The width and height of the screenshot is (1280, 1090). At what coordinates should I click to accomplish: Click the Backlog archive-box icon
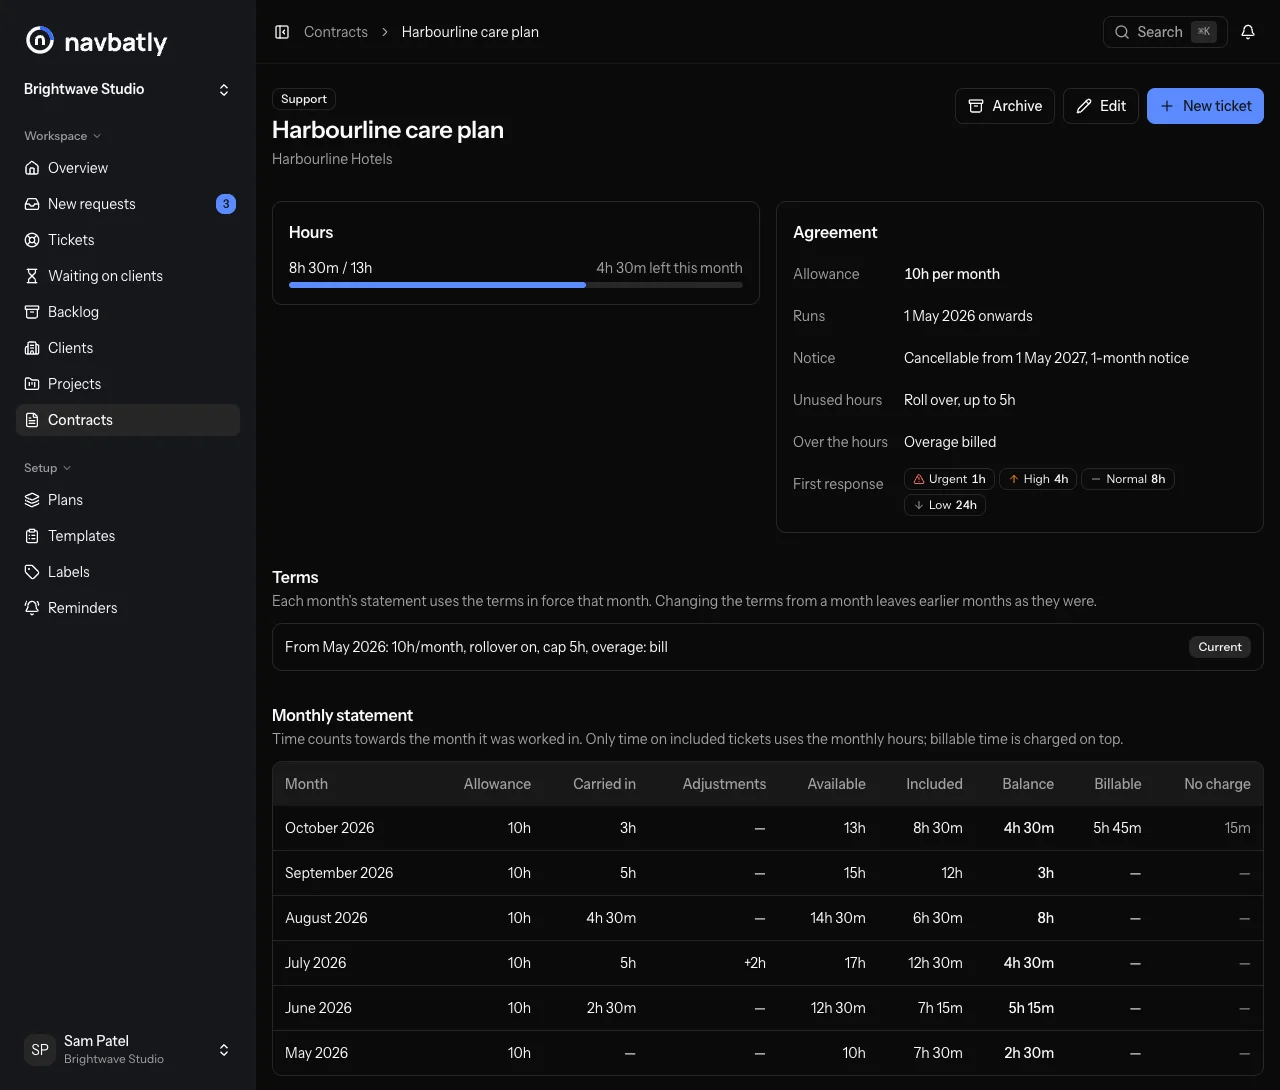point(32,312)
